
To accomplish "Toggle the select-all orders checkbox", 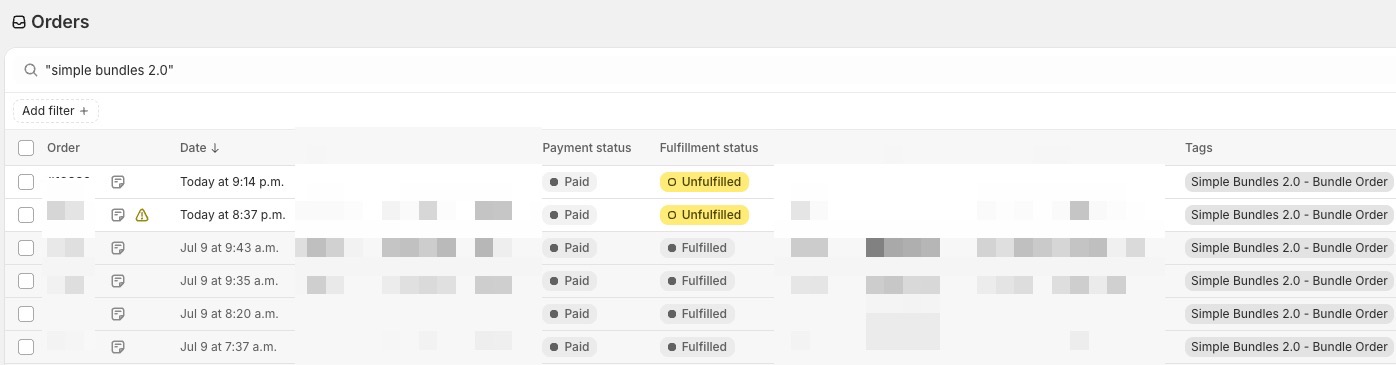I will [26, 148].
